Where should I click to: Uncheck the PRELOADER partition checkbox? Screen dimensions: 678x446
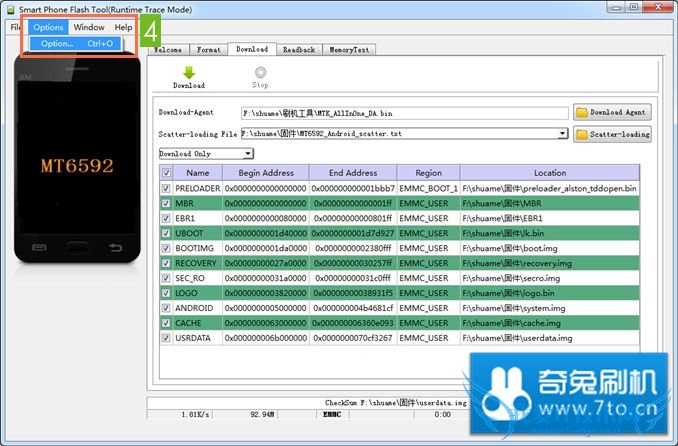[166, 188]
